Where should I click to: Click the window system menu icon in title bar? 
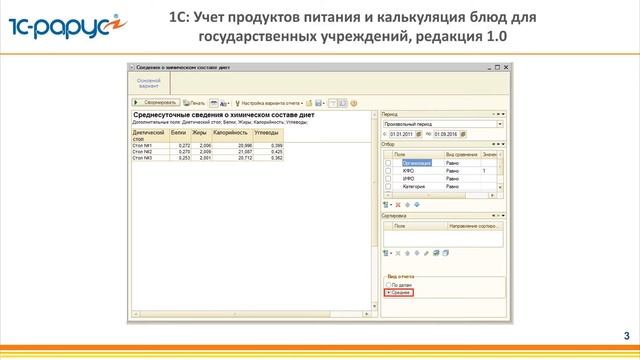[x=132, y=67]
